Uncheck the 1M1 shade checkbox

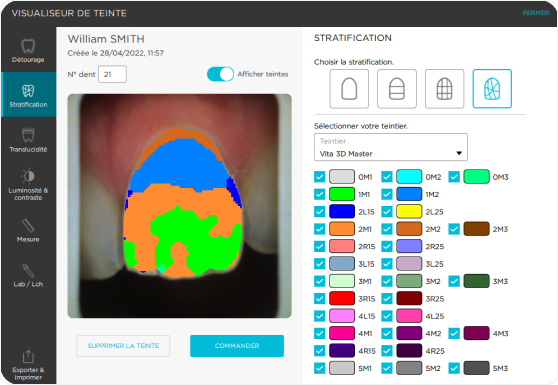click(x=320, y=194)
